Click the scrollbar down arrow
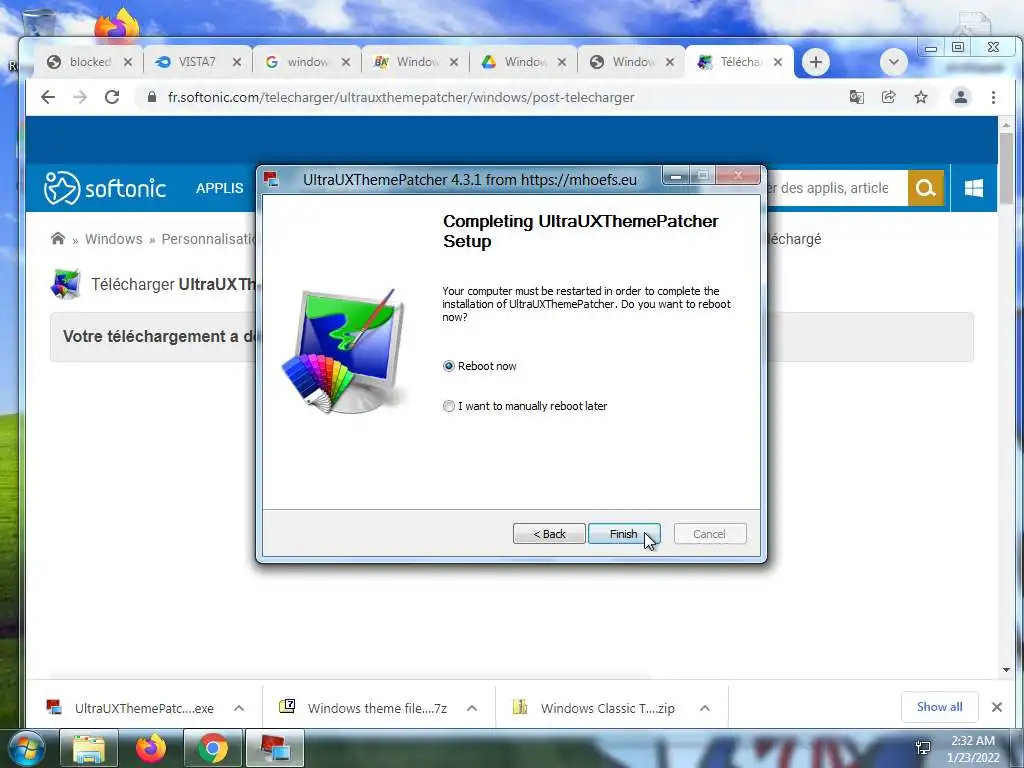Viewport: 1024px width, 768px height. [1006, 670]
